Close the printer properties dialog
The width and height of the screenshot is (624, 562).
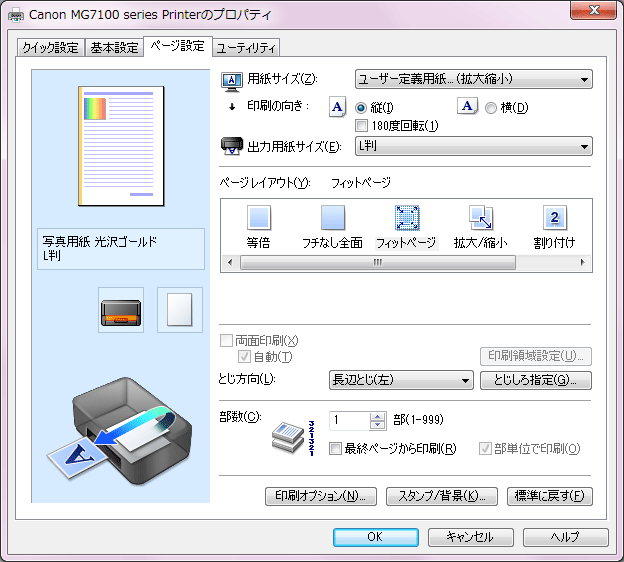coord(593,10)
